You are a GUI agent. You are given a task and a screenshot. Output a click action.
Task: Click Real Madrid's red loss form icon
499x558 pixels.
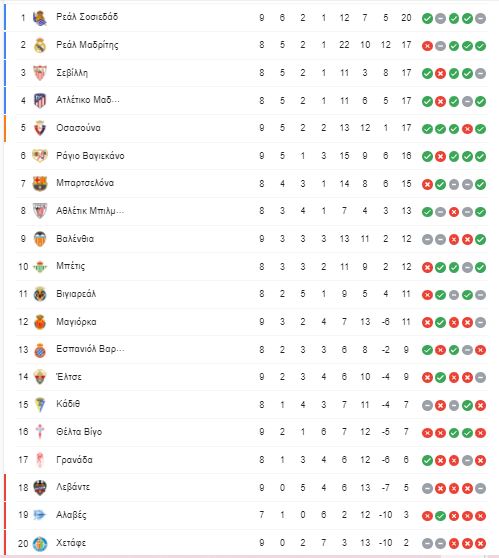click(427, 46)
